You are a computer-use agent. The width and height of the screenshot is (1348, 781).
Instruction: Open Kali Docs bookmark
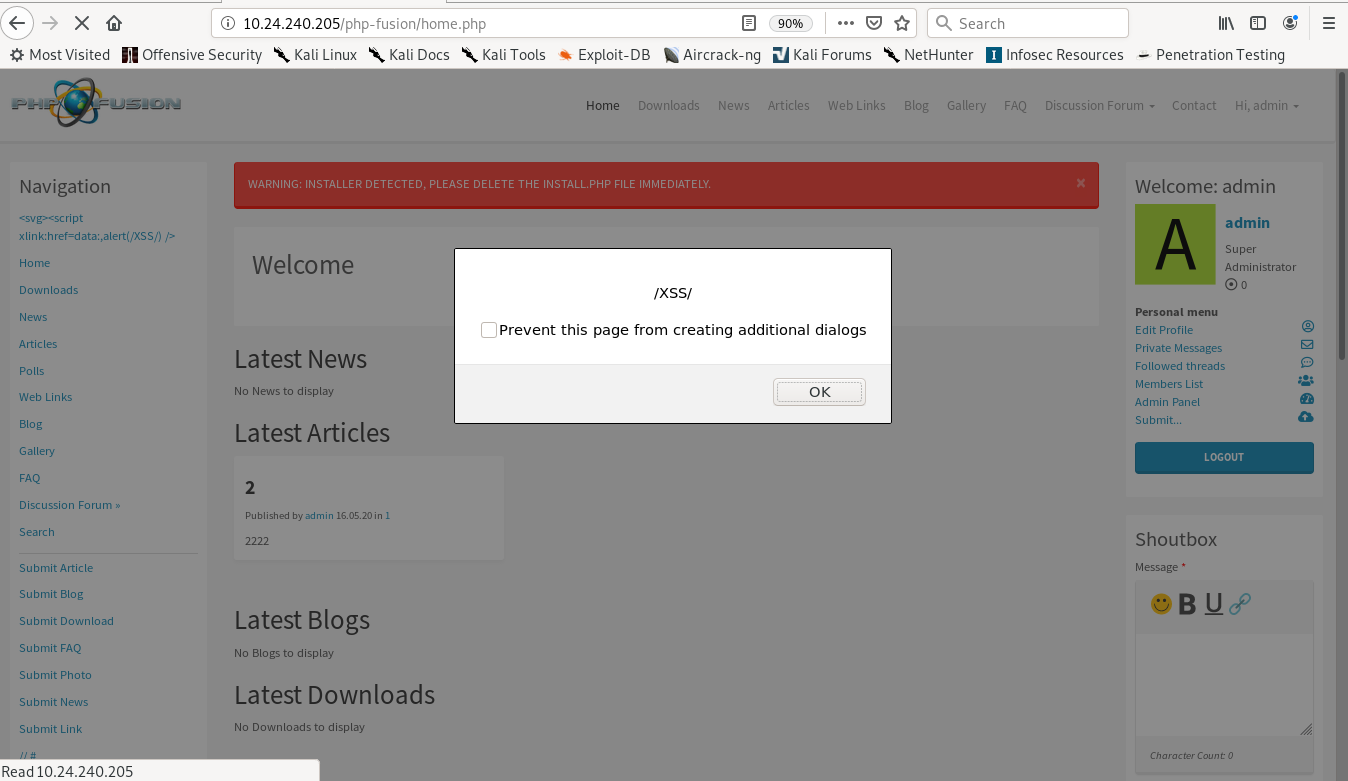pyautogui.click(x=409, y=55)
